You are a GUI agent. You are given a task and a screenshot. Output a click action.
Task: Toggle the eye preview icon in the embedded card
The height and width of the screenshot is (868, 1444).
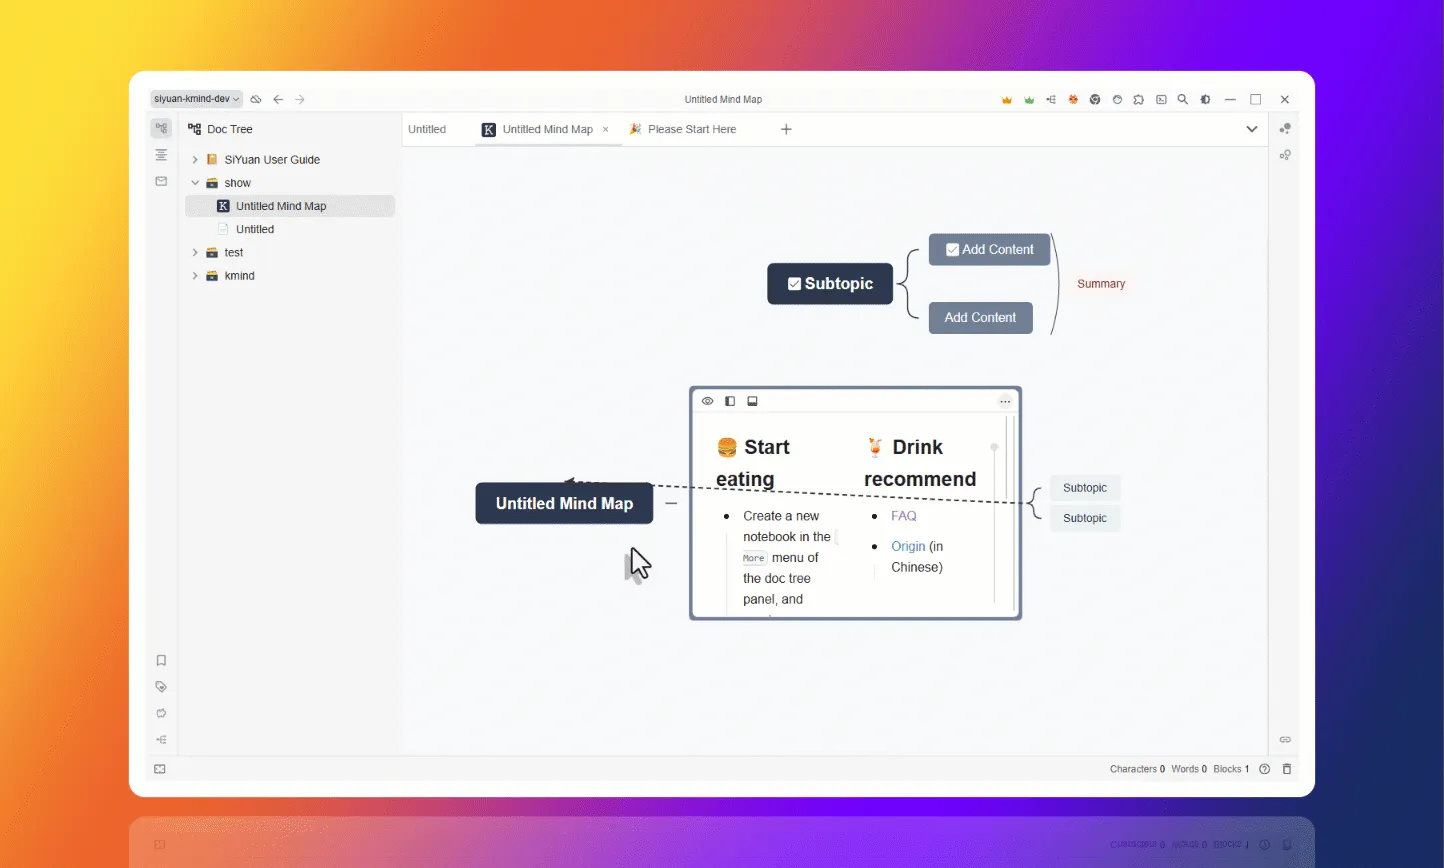click(x=707, y=401)
